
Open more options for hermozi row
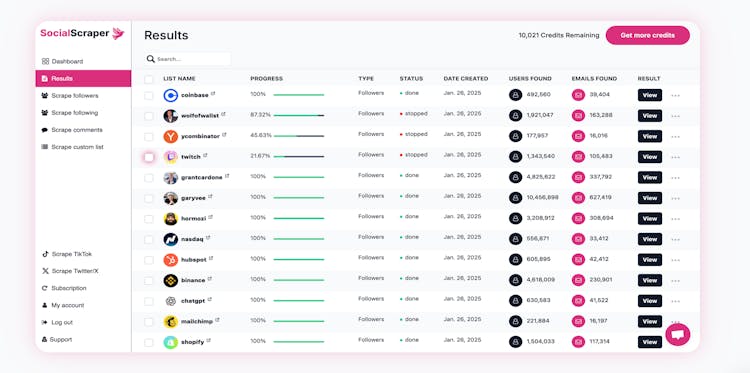click(675, 219)
